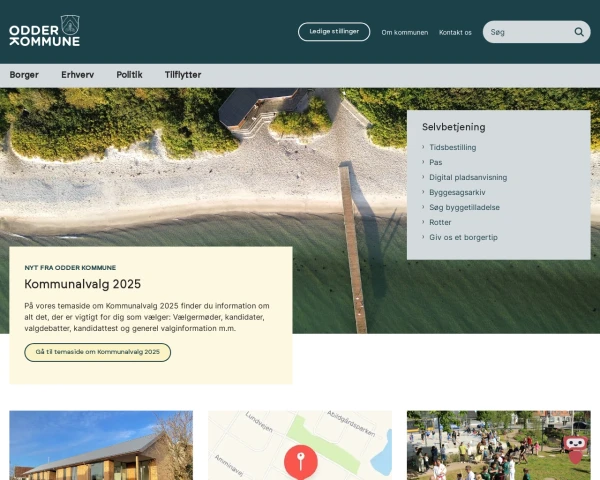Click the arrow next to Byggesagsarkiv
The width and height of the screenshot is (600, 480).
(x=423, y=192)
